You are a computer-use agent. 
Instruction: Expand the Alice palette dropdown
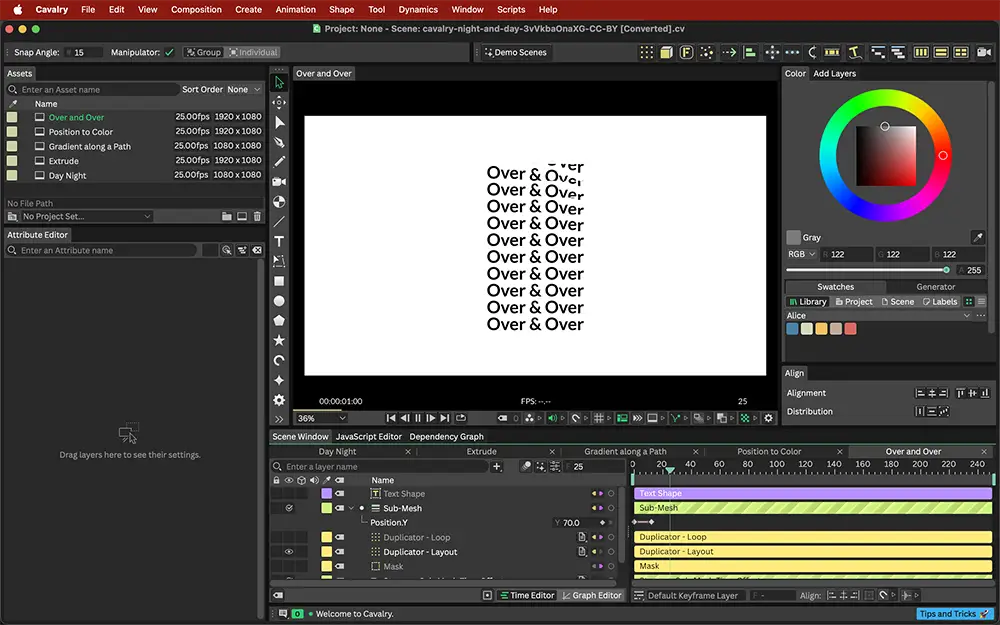[x=967, y=316]
